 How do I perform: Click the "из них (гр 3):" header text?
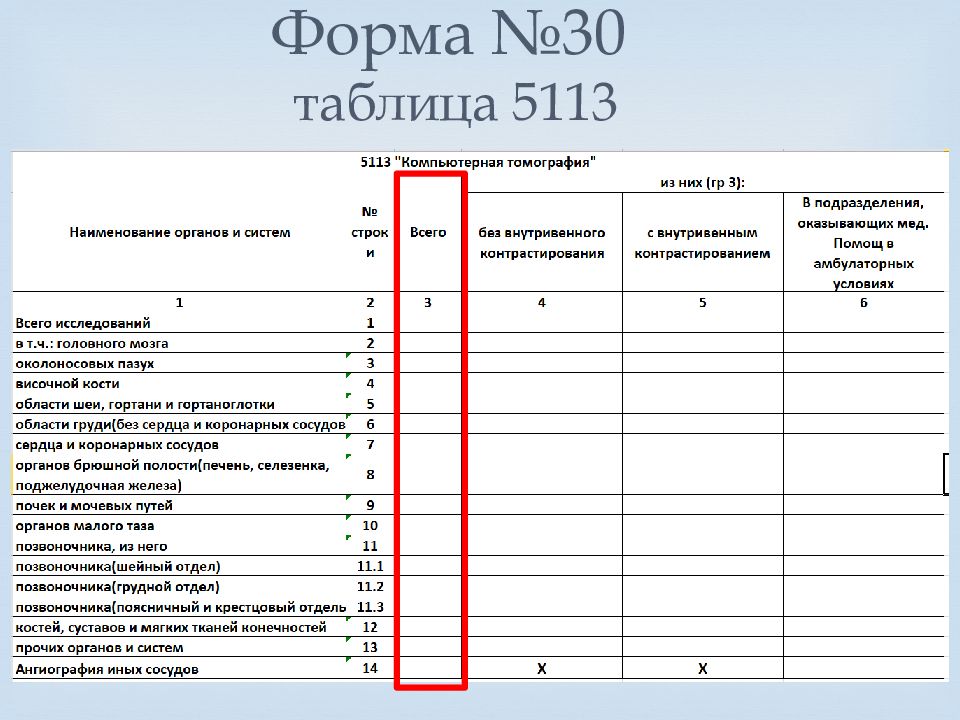click(702, 182)
